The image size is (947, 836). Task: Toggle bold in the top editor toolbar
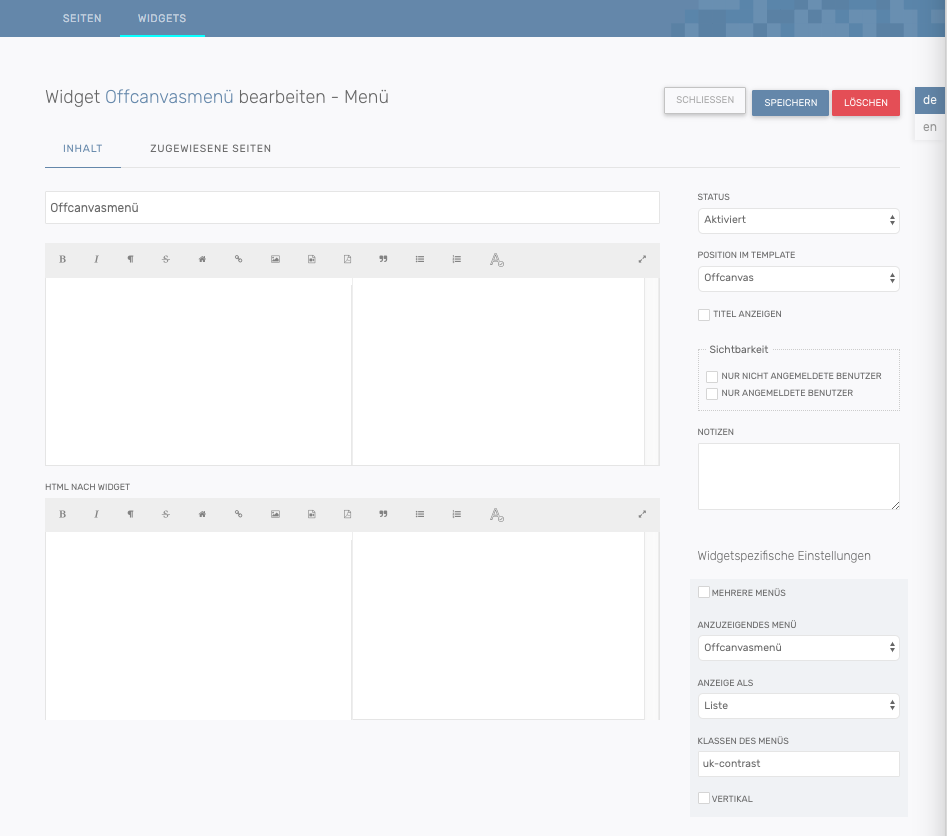tap(62, 260)
